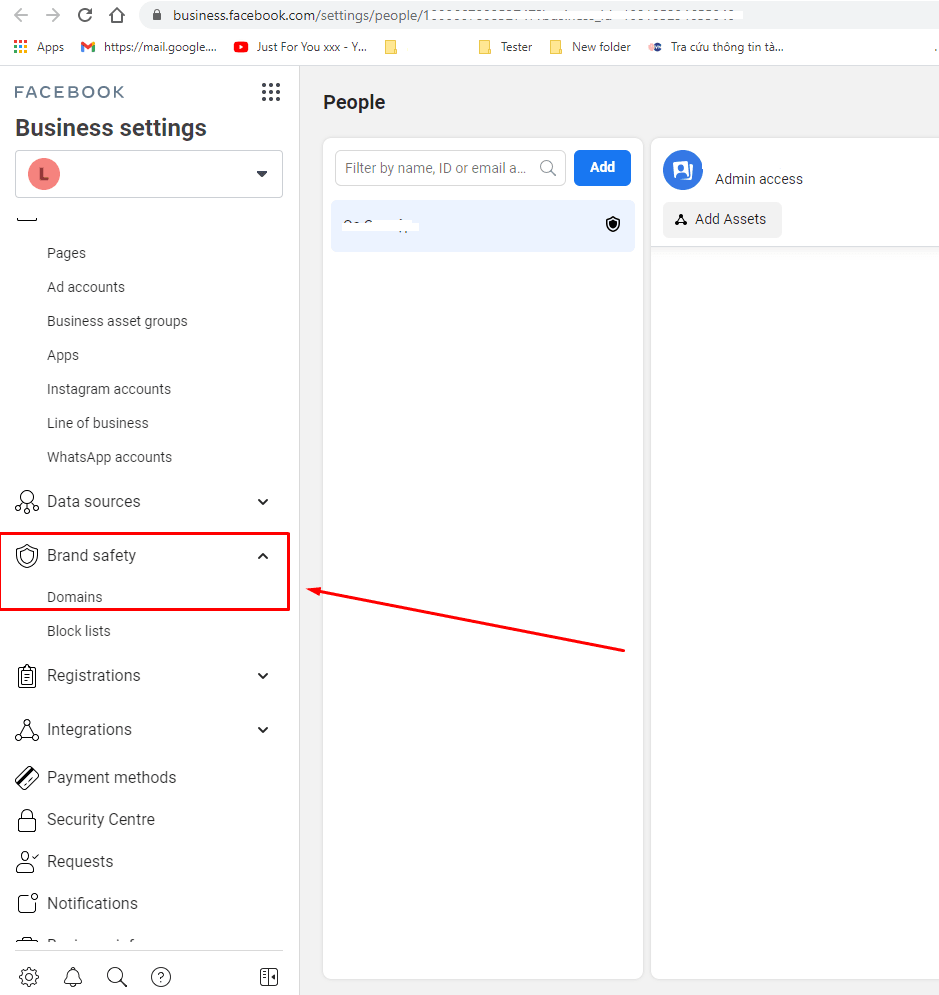
Task: Open Ad accounts in the sidebar
Action: coord(86,287)
